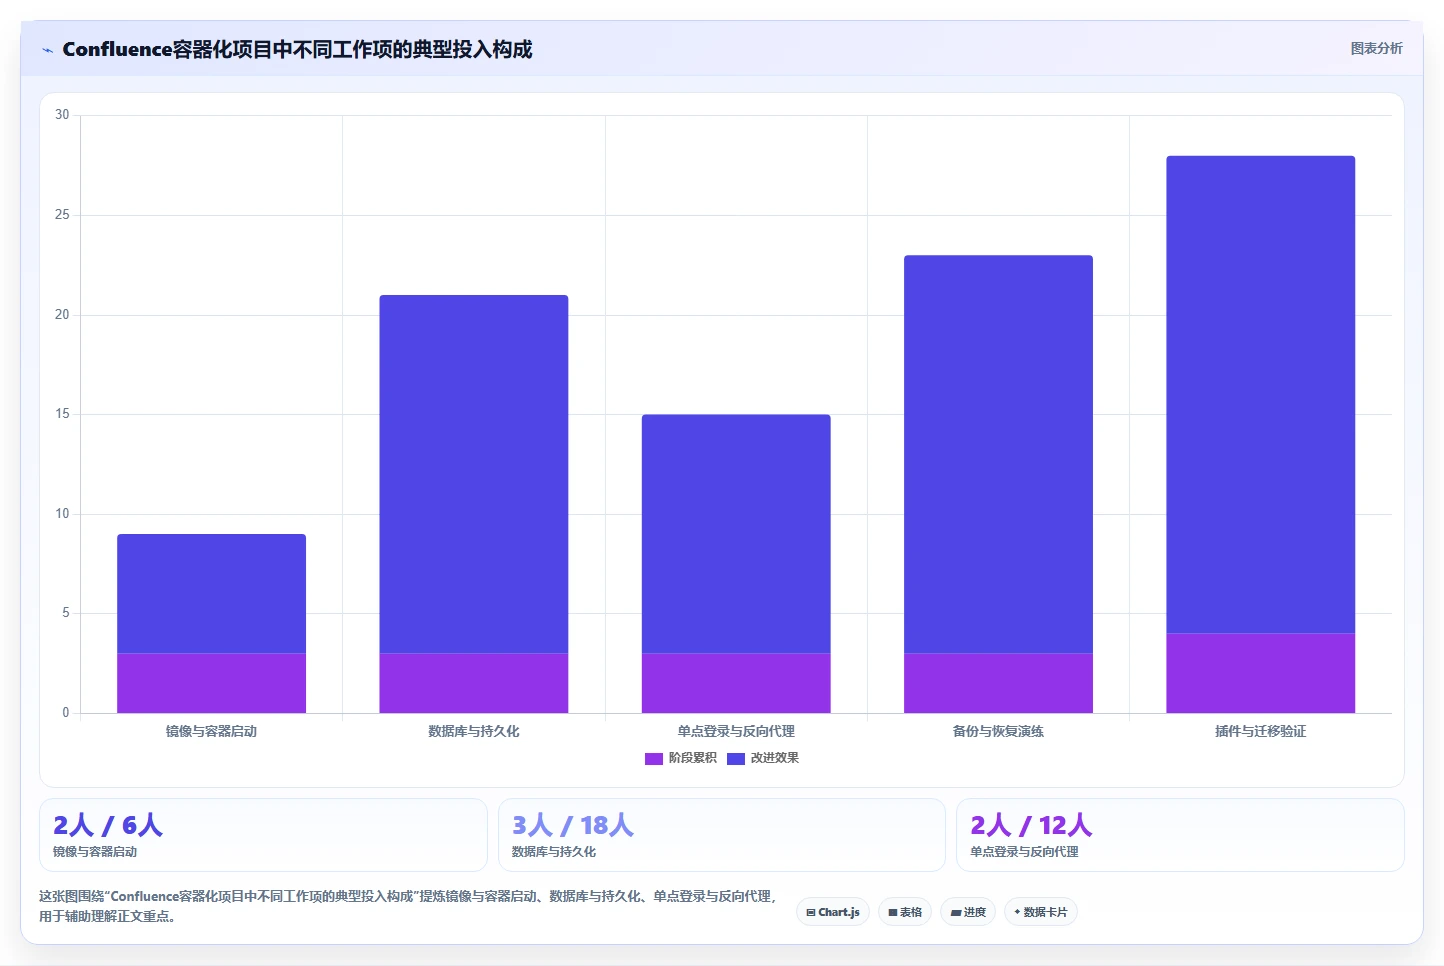Click the blue bar segment for 镜像与容器启动

click(x=211, y=594)
